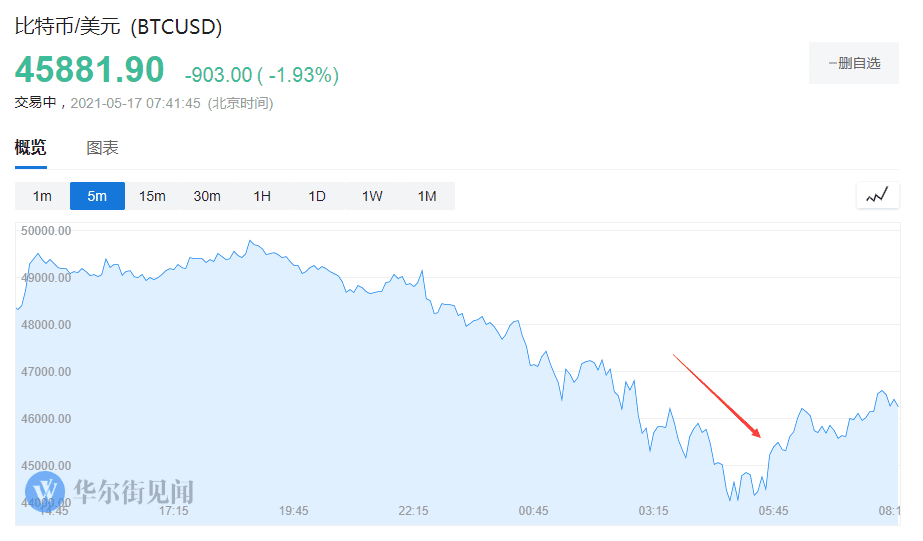Open the 概览 overview tab
923x541 pixels.
[x=30, y=148]
